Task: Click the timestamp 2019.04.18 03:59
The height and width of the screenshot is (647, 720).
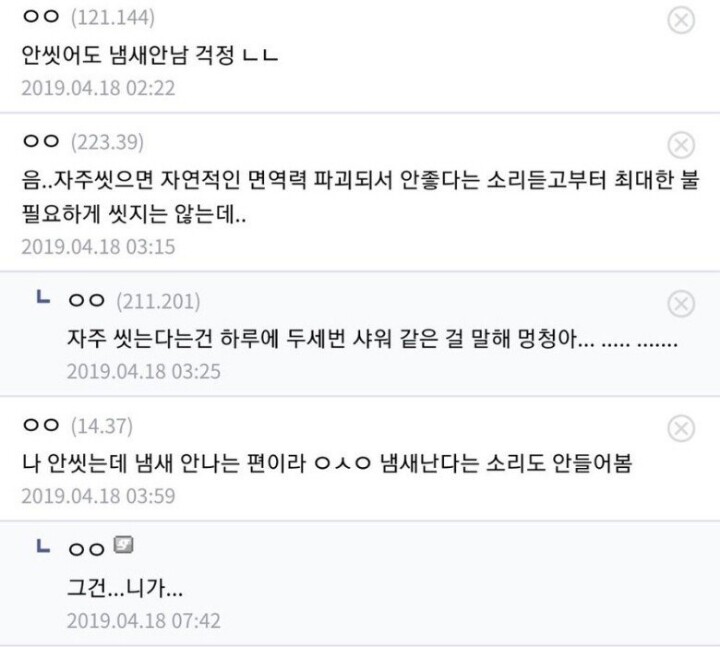Action: click(98, 497)
